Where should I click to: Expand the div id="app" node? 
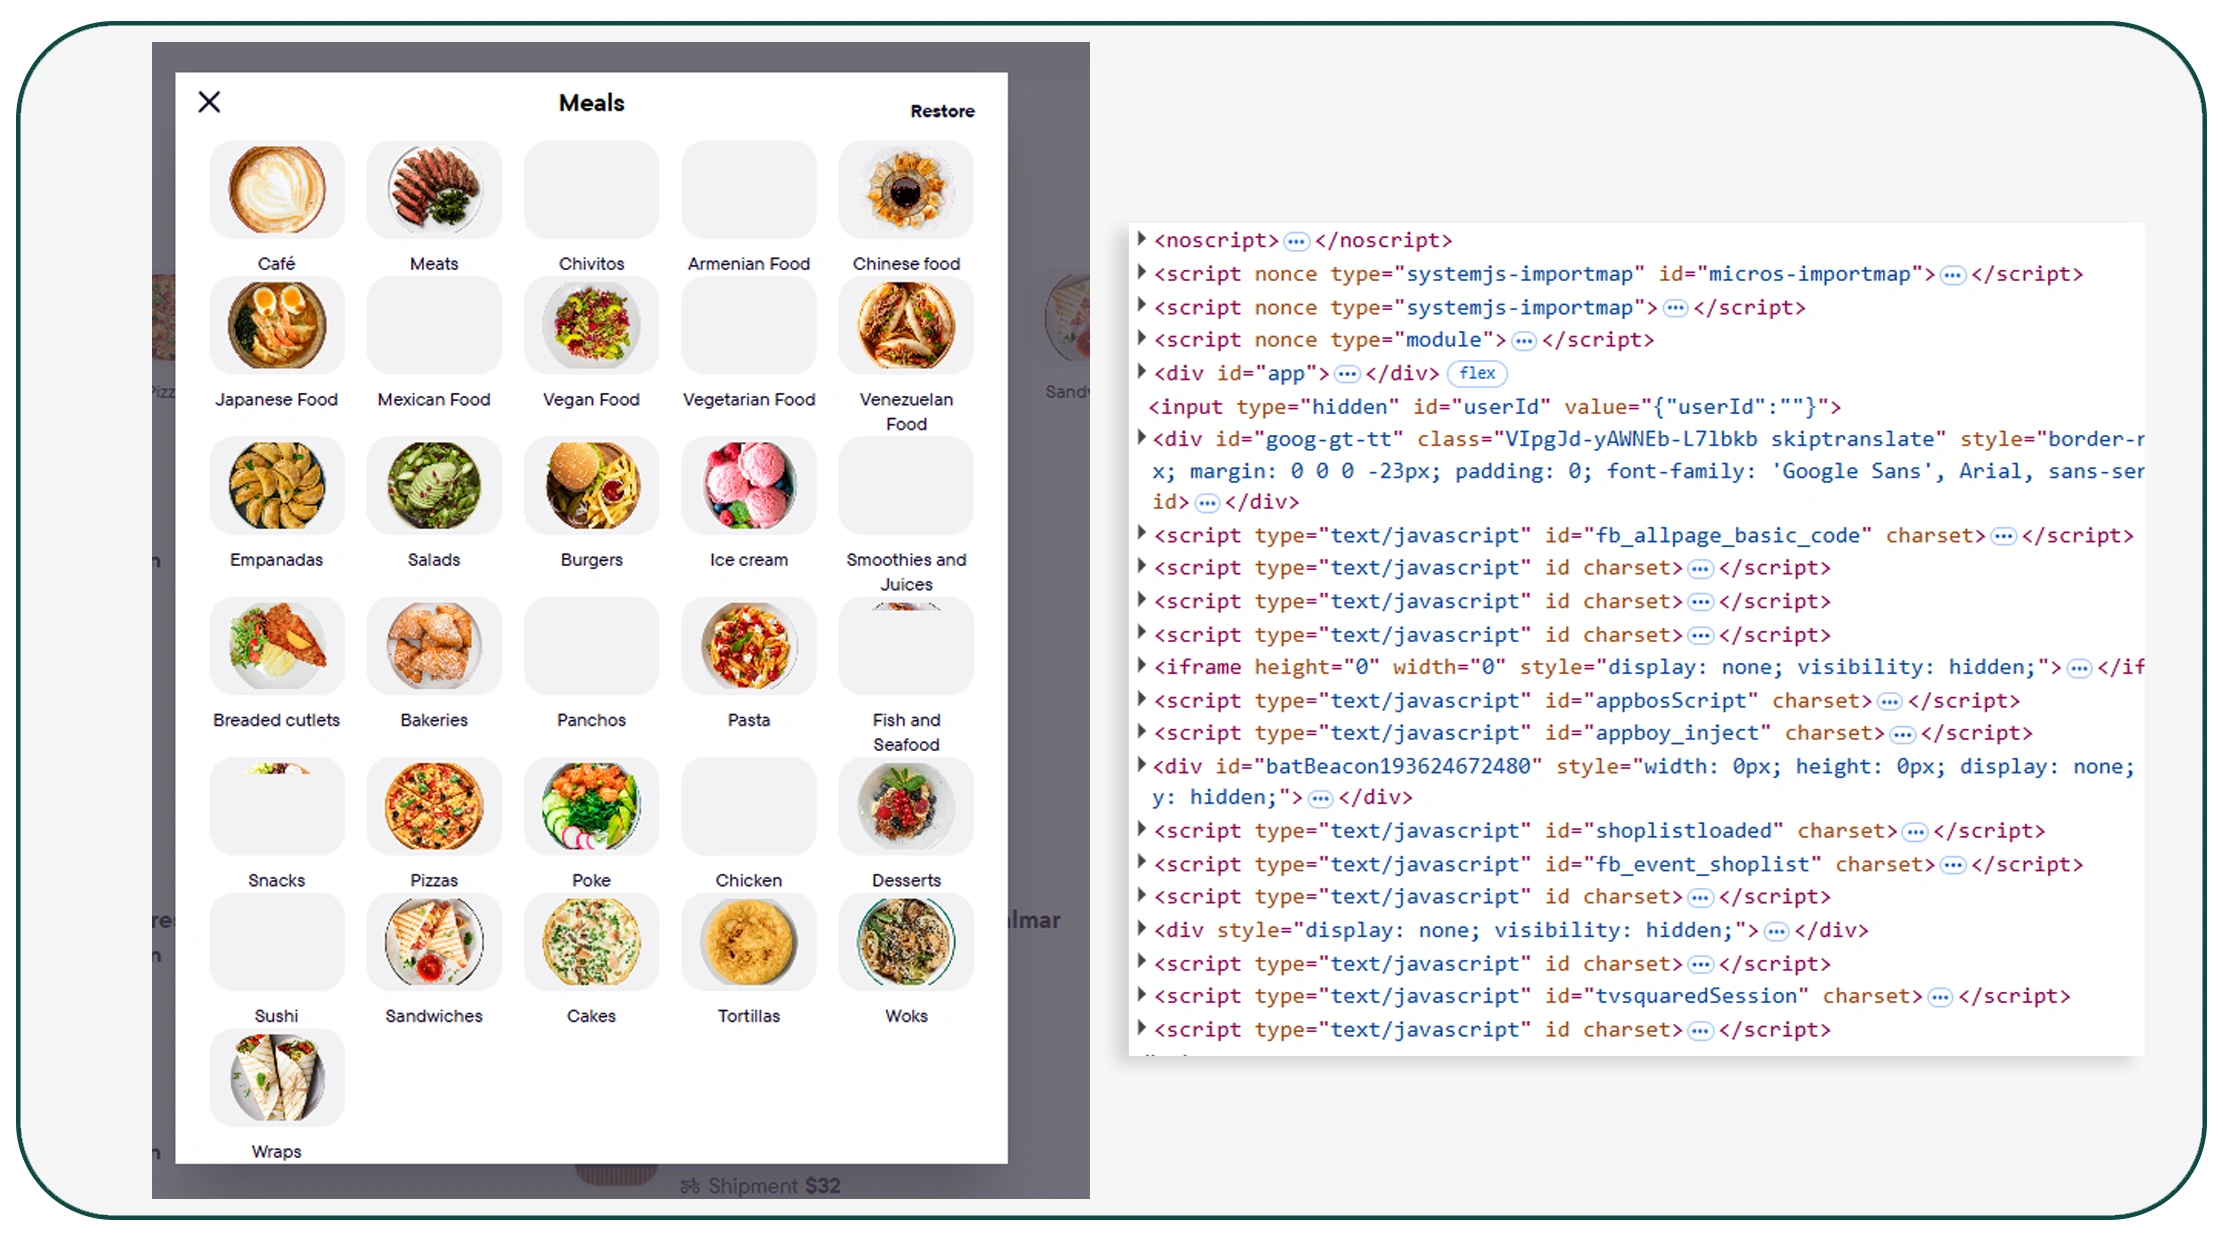(x=1141, y=372)
